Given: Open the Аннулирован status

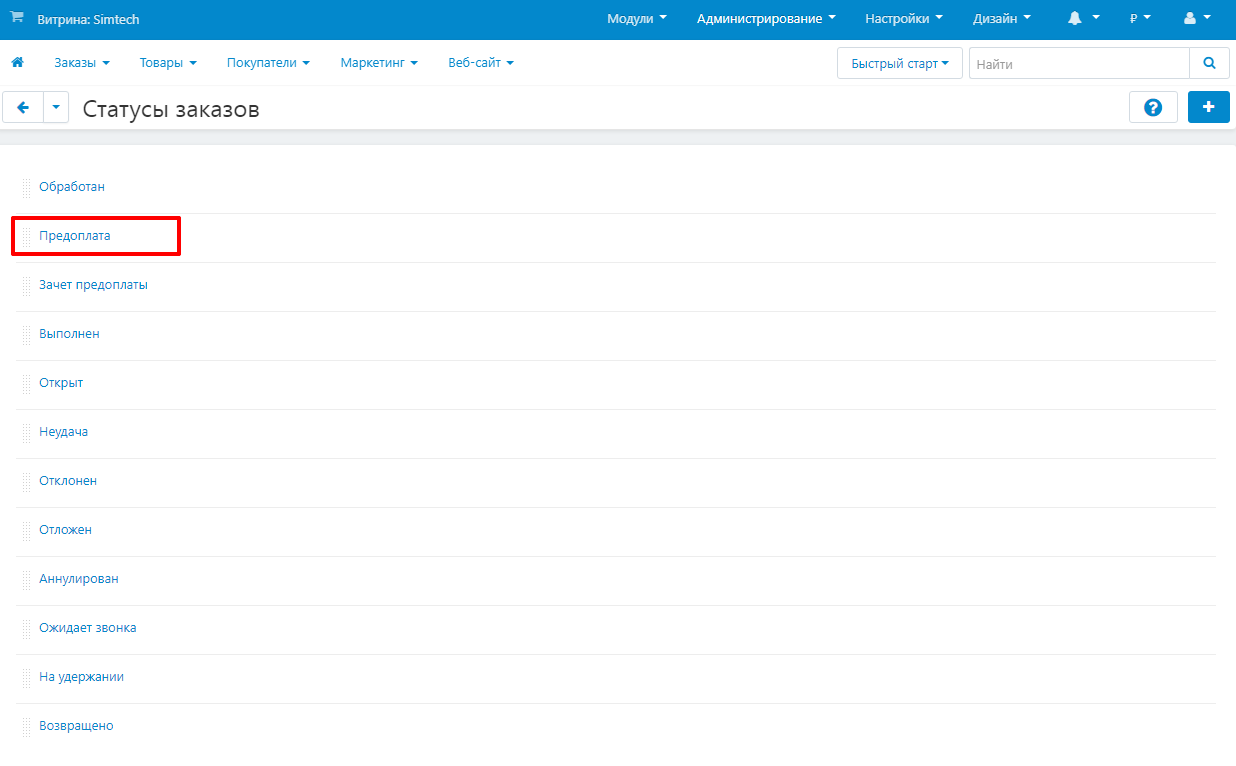Looking at the screenshot, I should (79, 579).
